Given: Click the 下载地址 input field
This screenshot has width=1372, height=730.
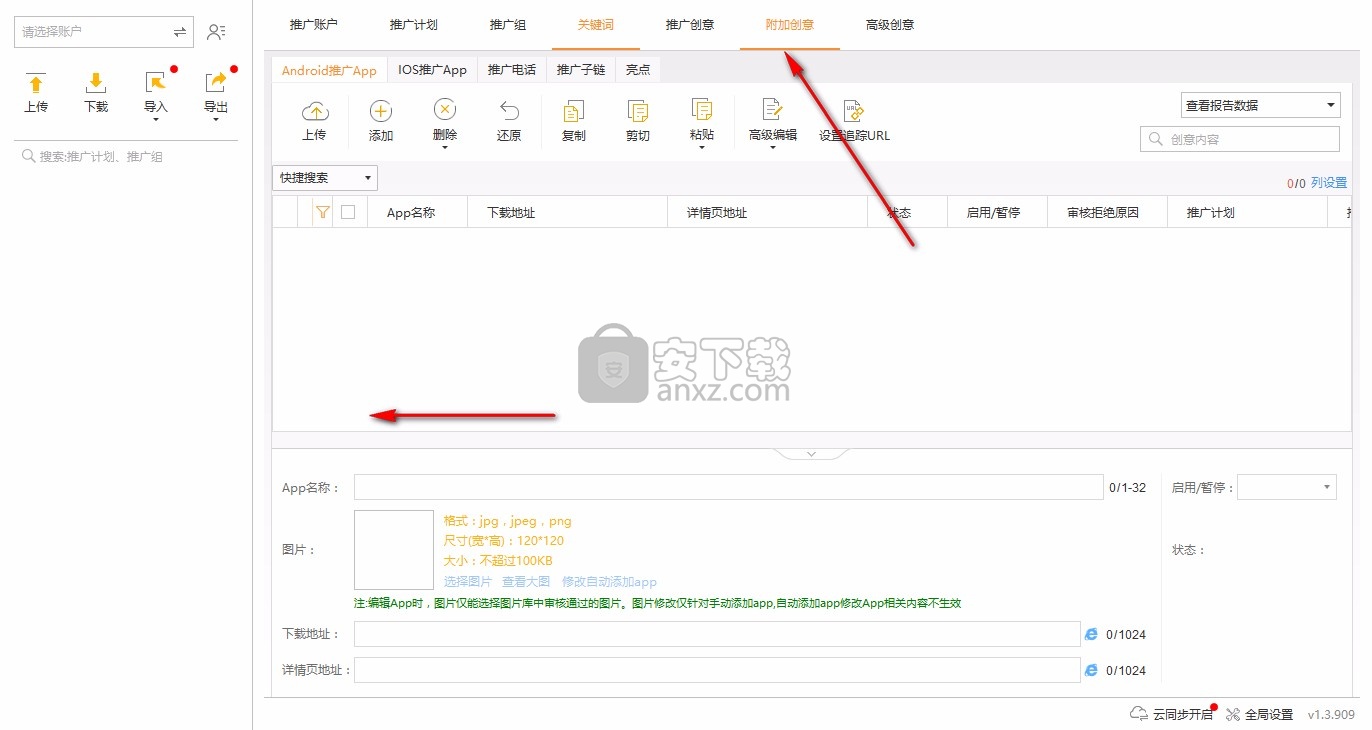Looking at the screenshot, I should [717, 634].
